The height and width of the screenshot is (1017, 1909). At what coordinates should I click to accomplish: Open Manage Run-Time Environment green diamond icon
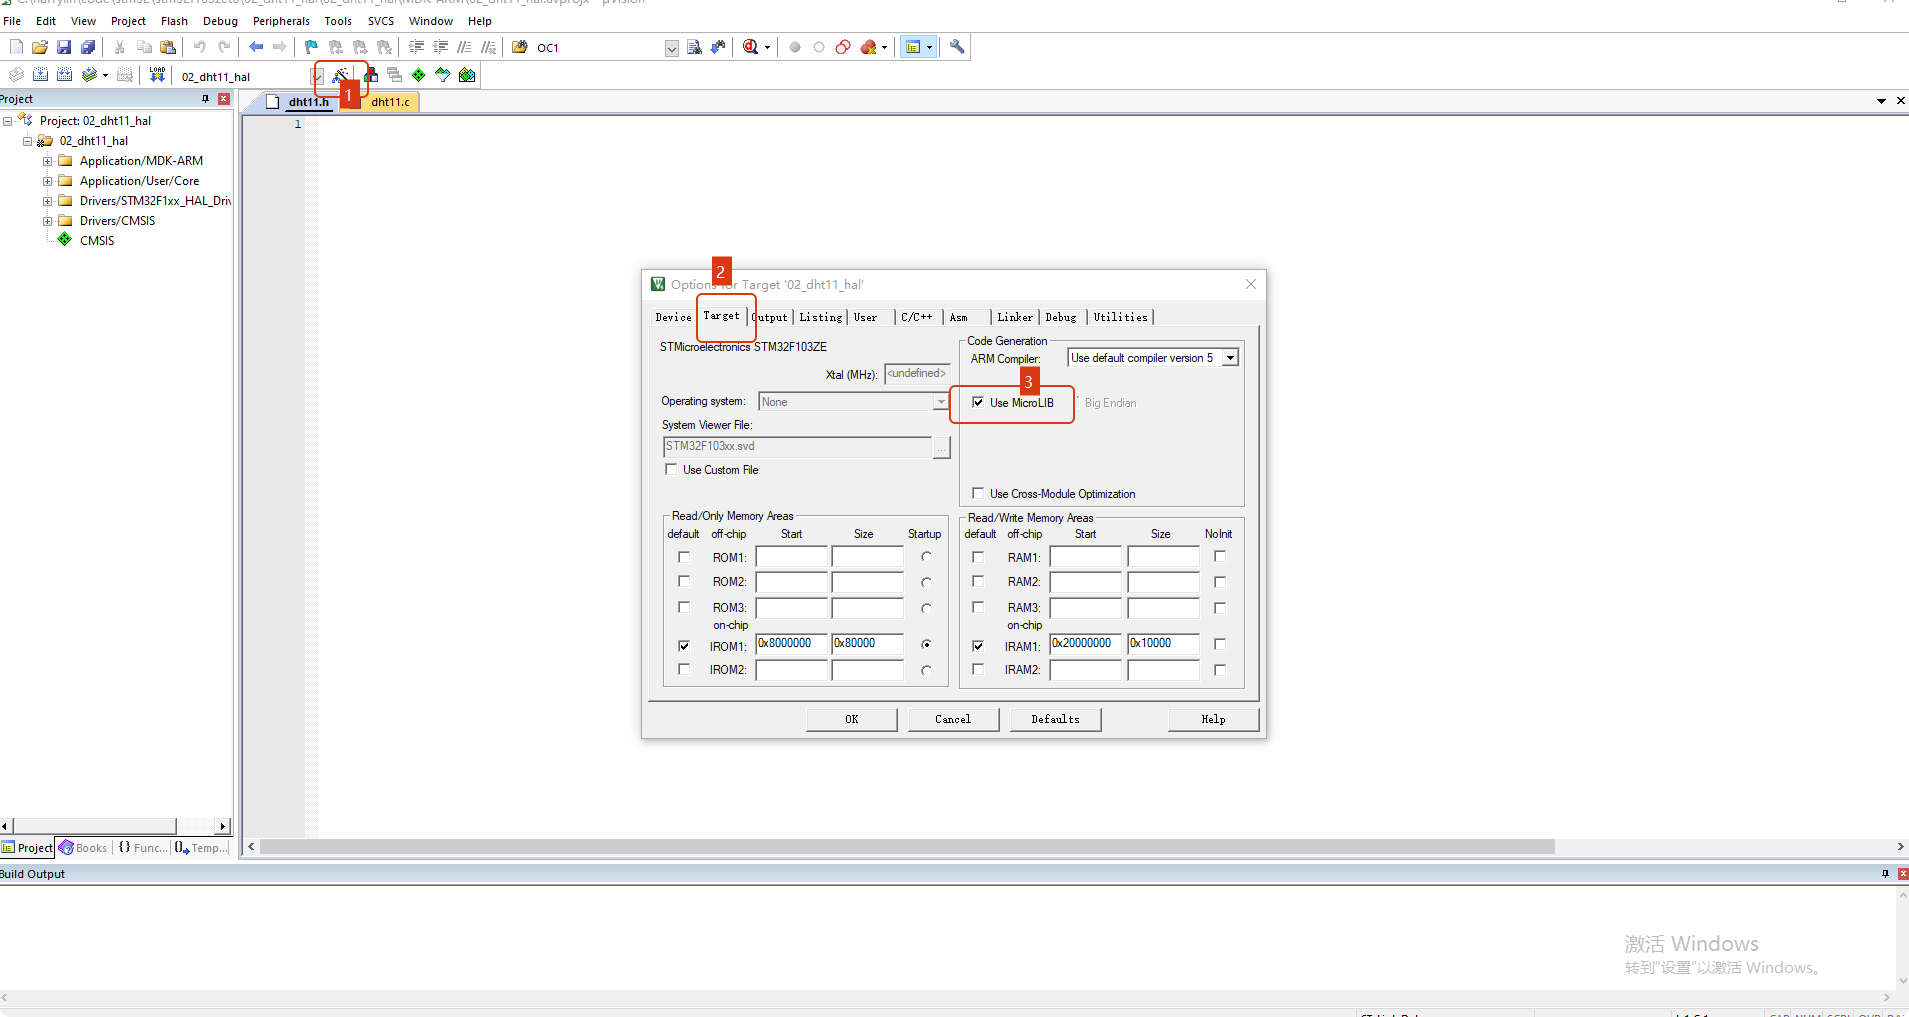point(418,75)
